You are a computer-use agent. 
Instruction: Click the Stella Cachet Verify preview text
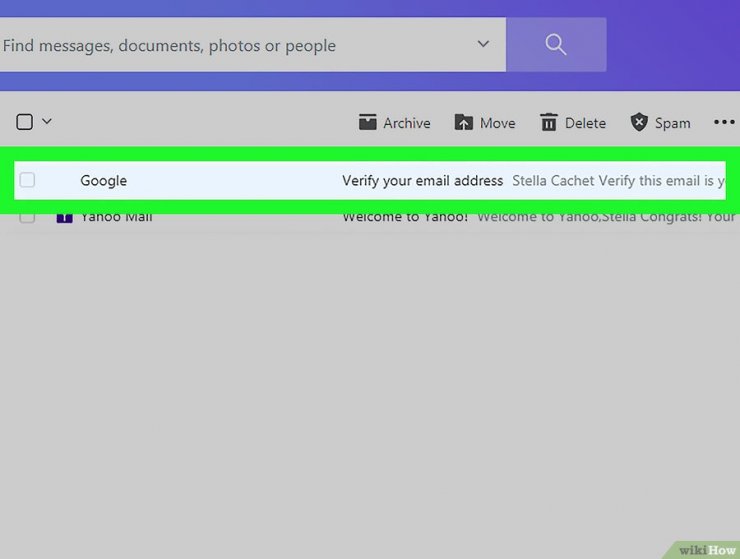(618, 181)
